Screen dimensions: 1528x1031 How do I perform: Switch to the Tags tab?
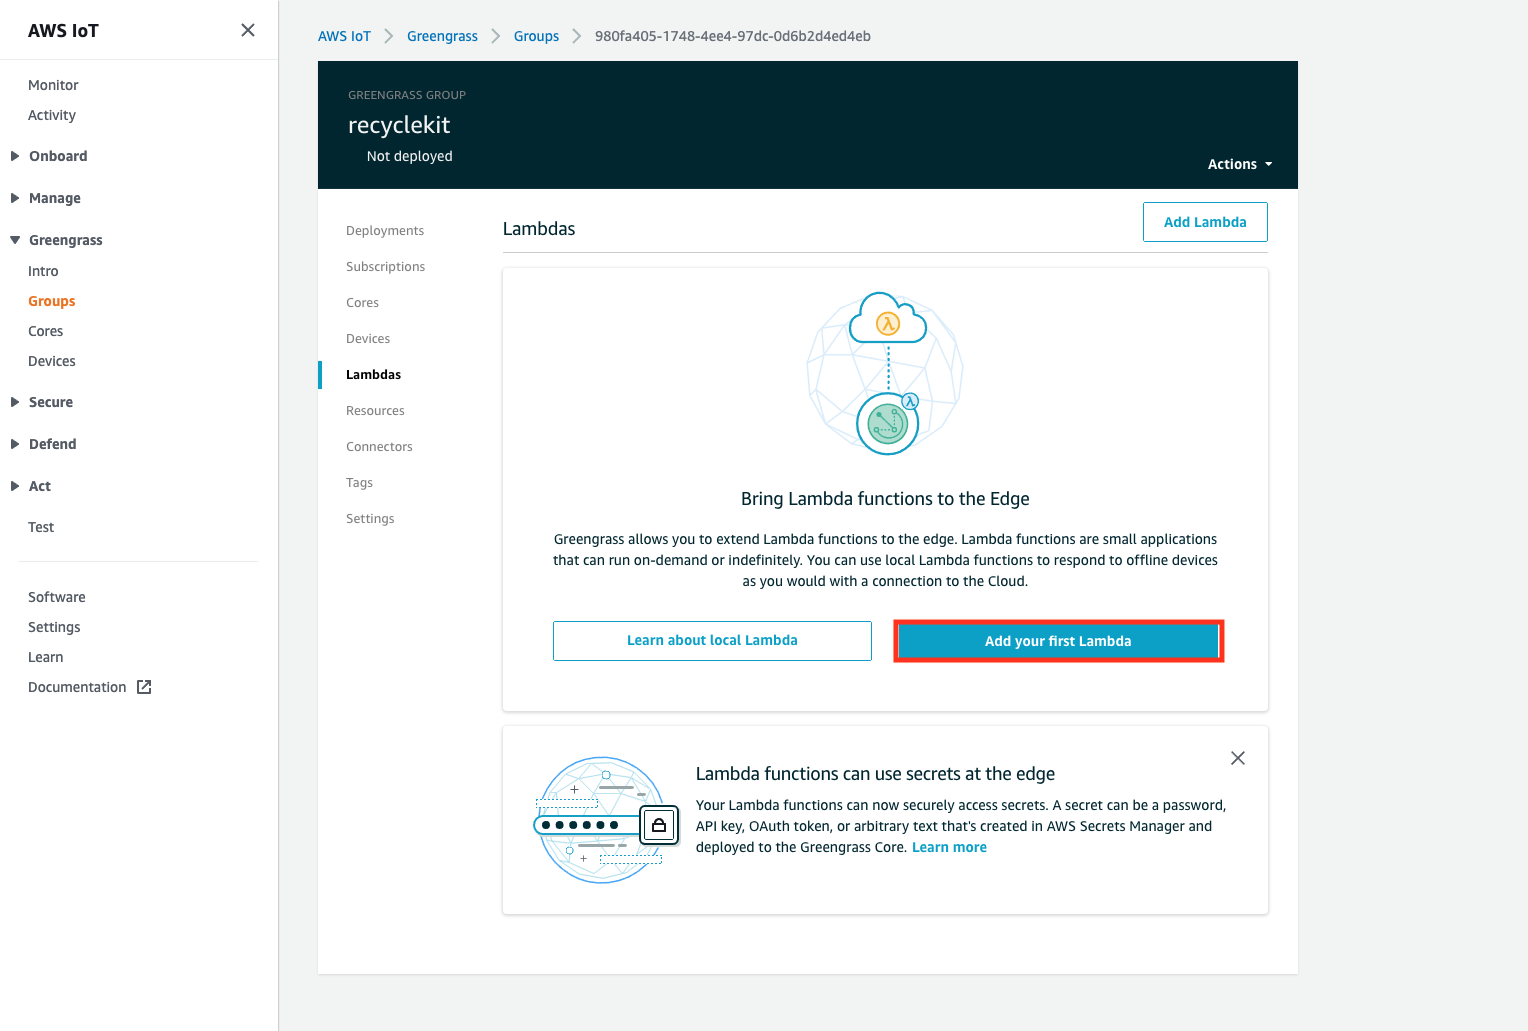pos(360,483)
